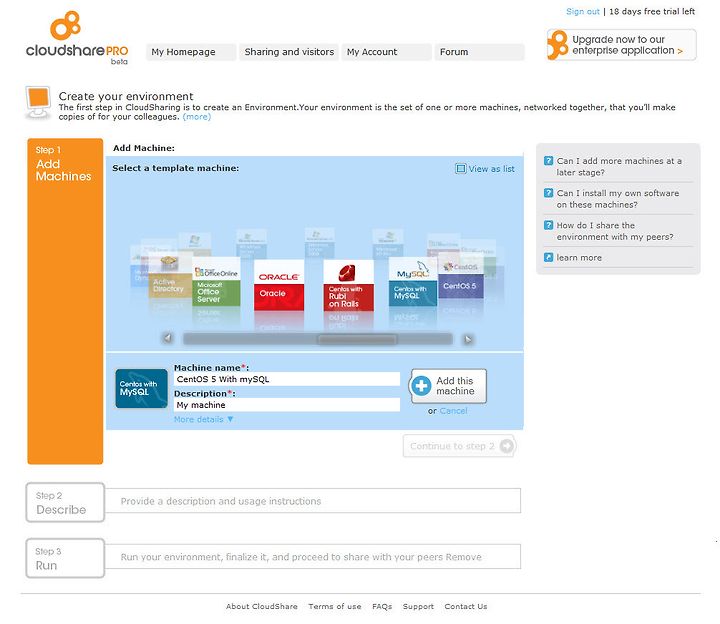The height and width of the screenshot is (624, 720).
Task: Click '18 days free trial left' text
Action: click(652, 11)
